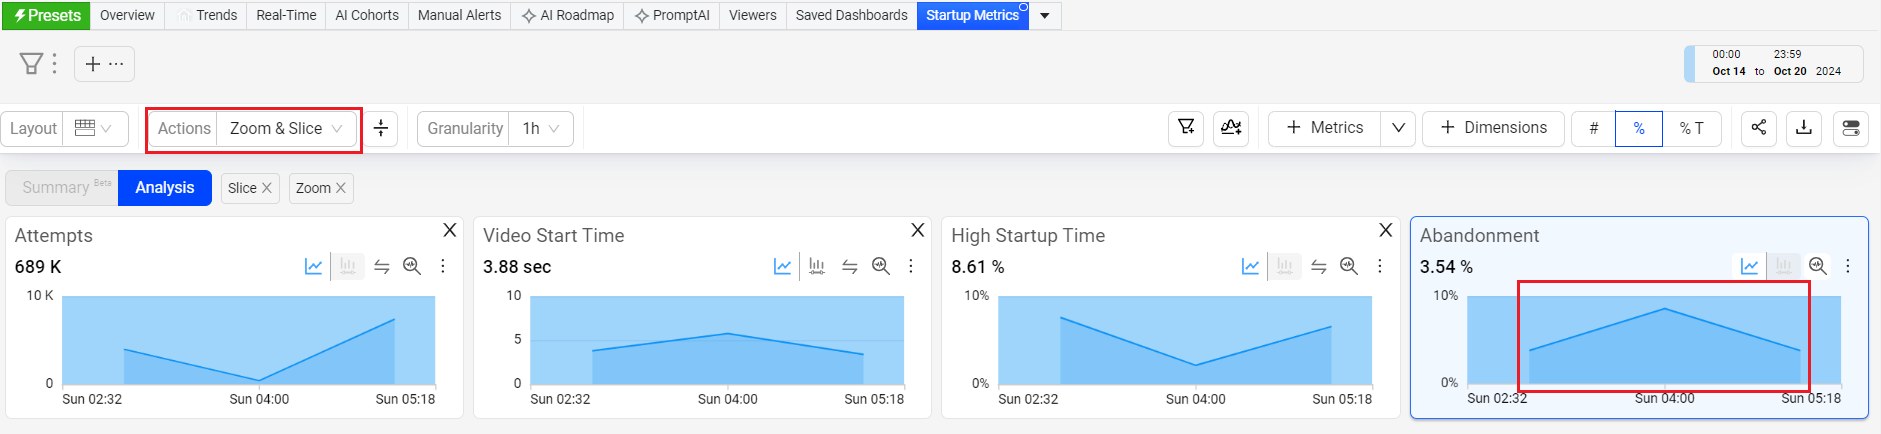Viewport: 1881px width, 434px height.
Task: Click magnifier diagnose icon on Video Start Time
Action: 880,266
